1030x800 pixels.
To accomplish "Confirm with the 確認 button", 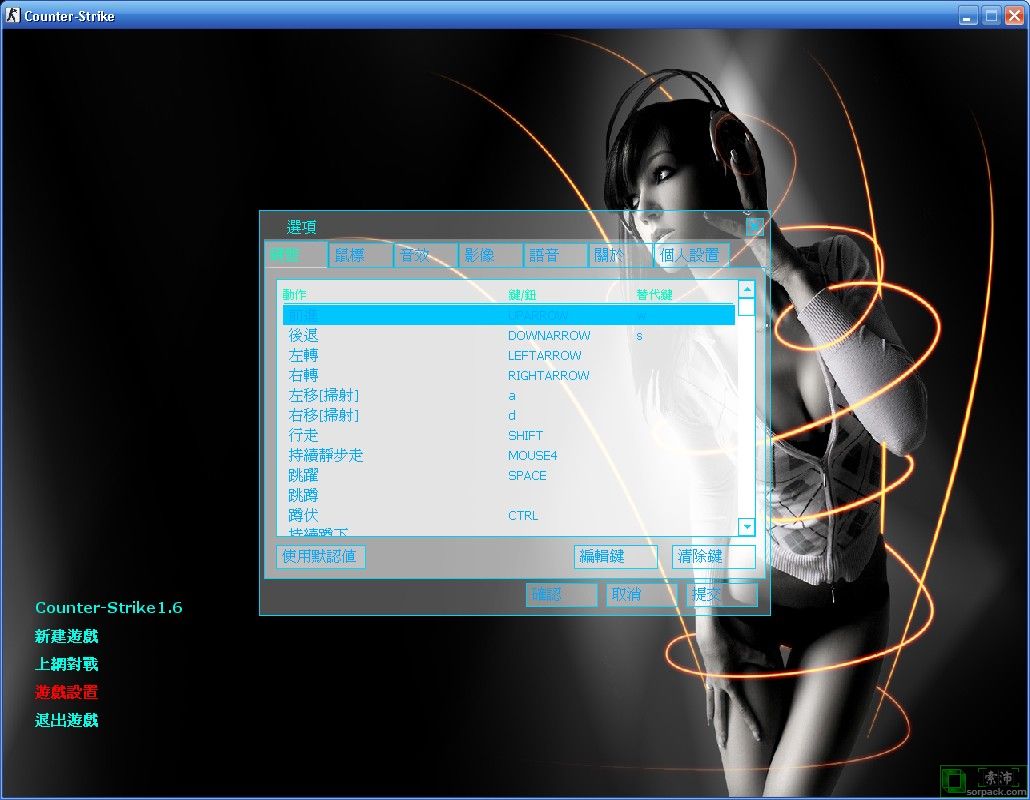I will pos(561,594).
